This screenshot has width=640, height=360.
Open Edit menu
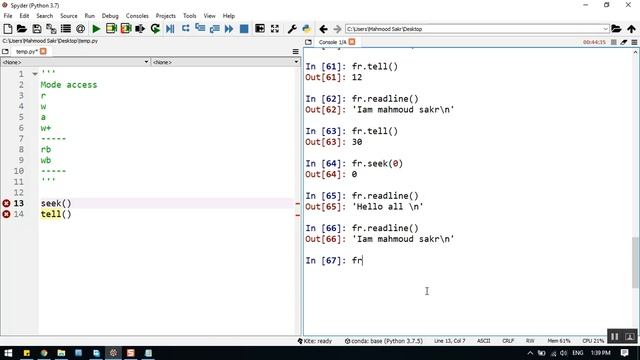(24, 16)
